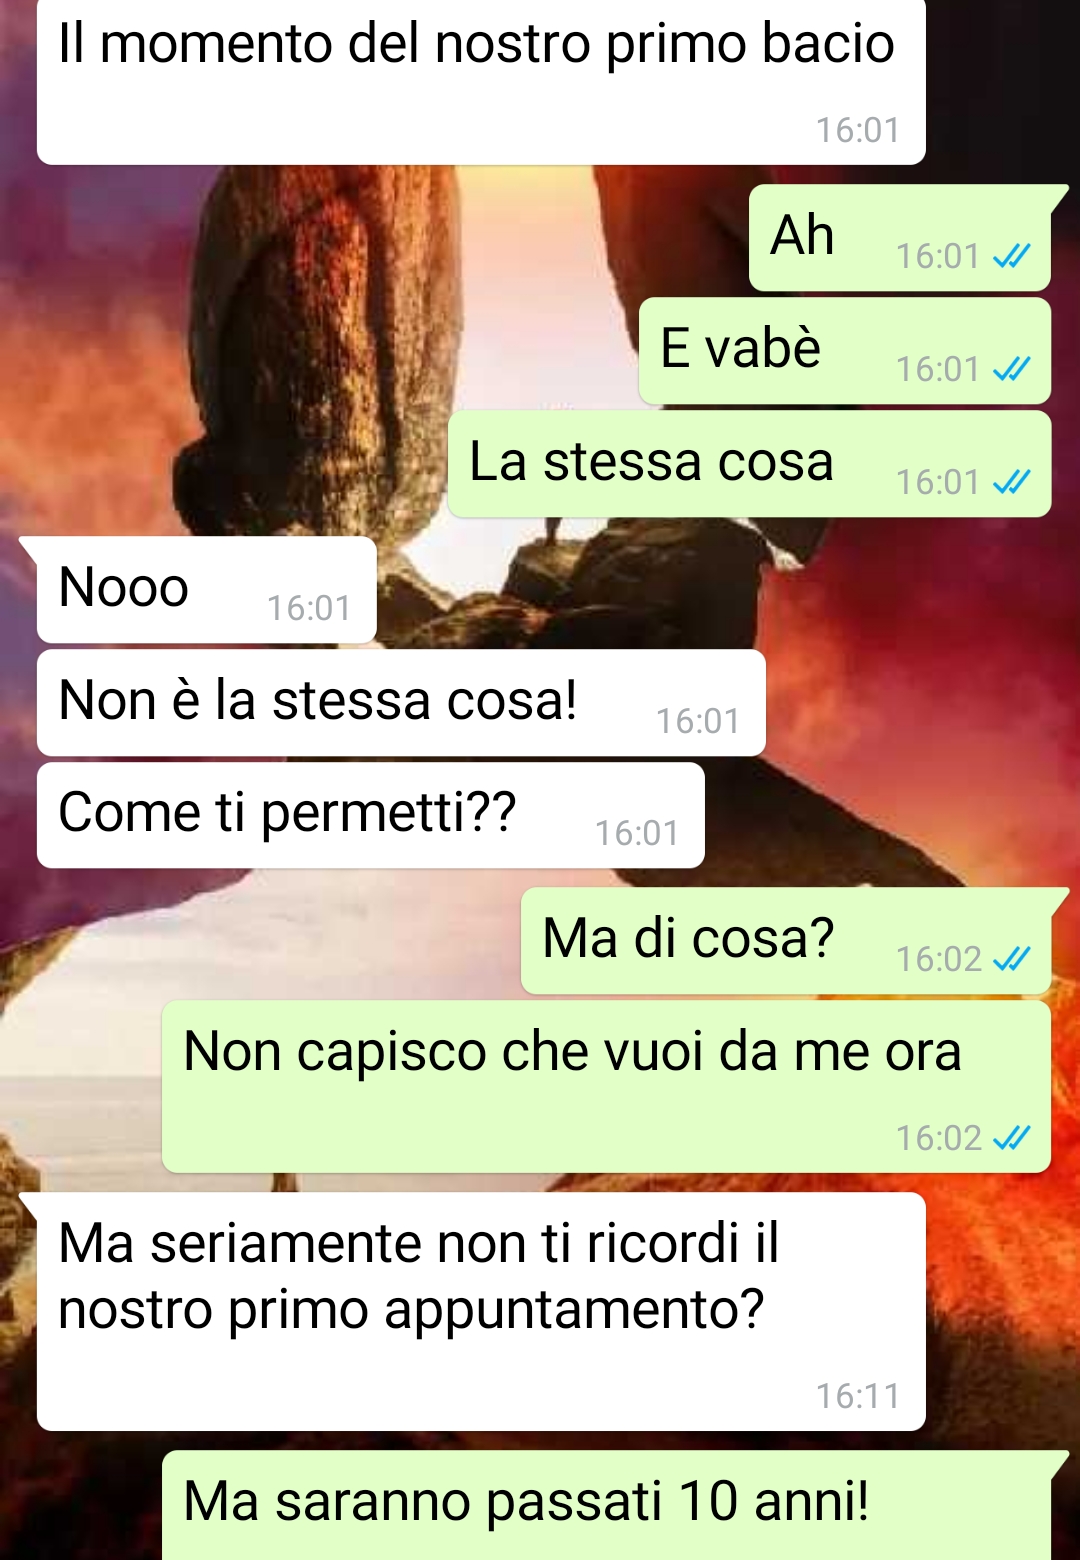This screenshot has width=1080, height=1560.
Task: Select the "Il momento del nostro primo bacio" message
Action: 481,80
